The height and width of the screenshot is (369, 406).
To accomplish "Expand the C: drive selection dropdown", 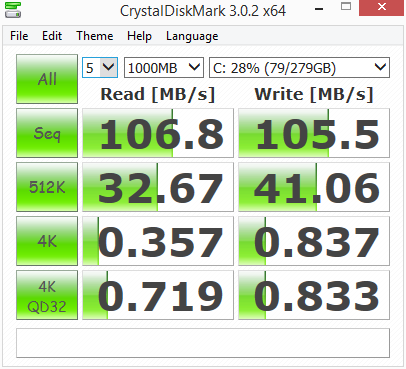I will tap(299, 68).
